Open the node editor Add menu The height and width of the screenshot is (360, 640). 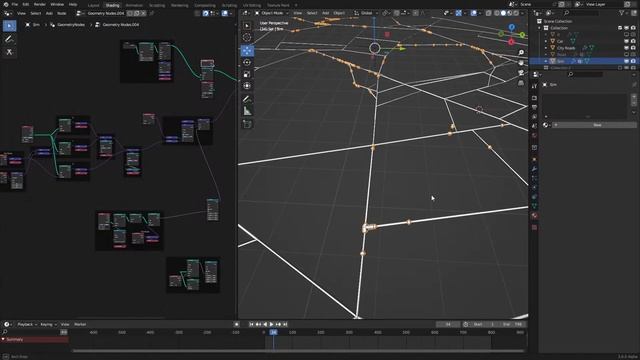[x=49, y=13]
